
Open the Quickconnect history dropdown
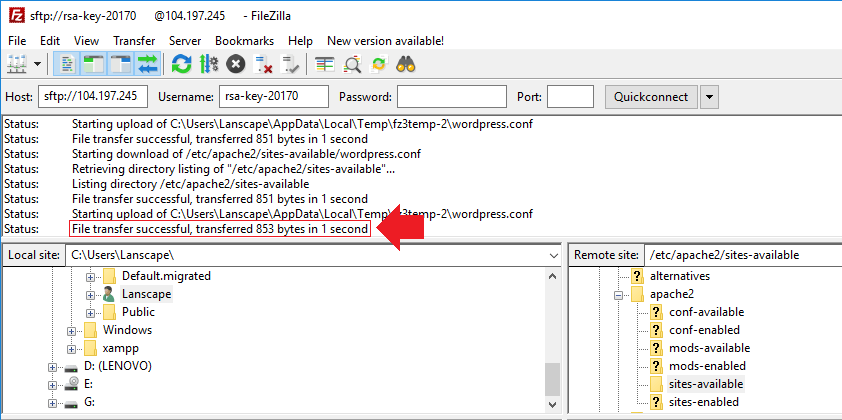click(x=710, y=97)
